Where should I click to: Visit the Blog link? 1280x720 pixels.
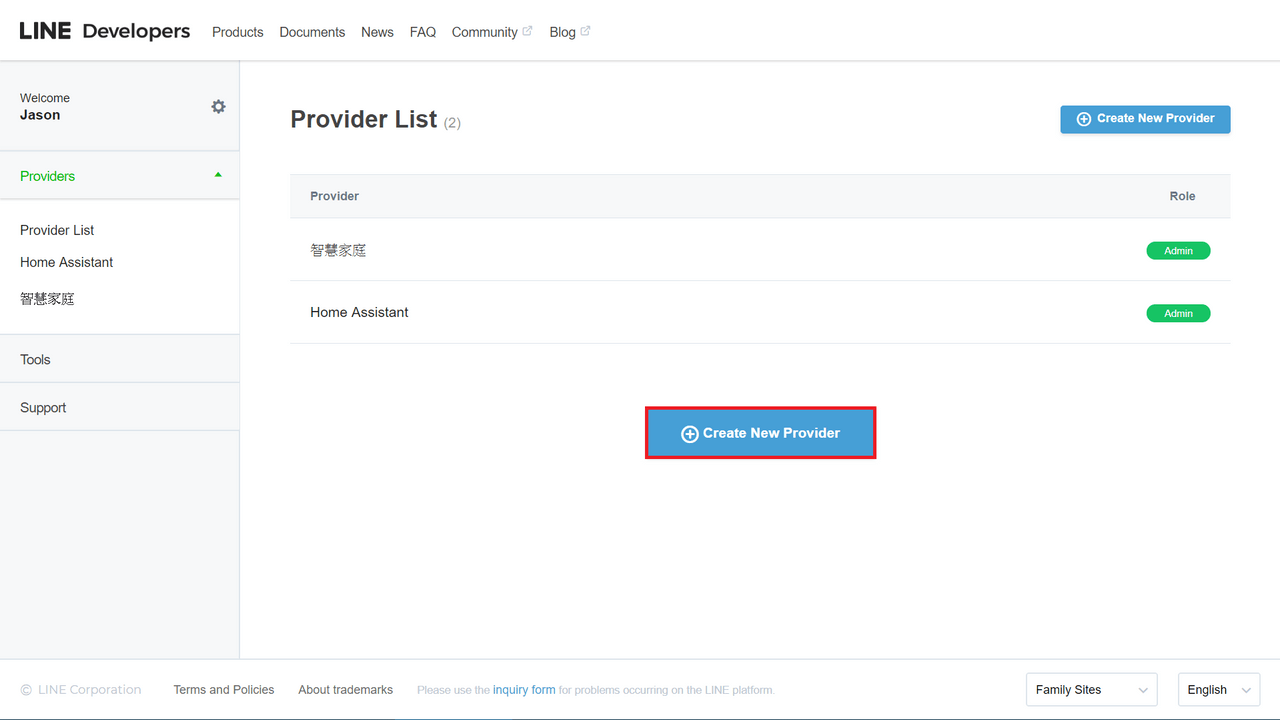[562, 32]
